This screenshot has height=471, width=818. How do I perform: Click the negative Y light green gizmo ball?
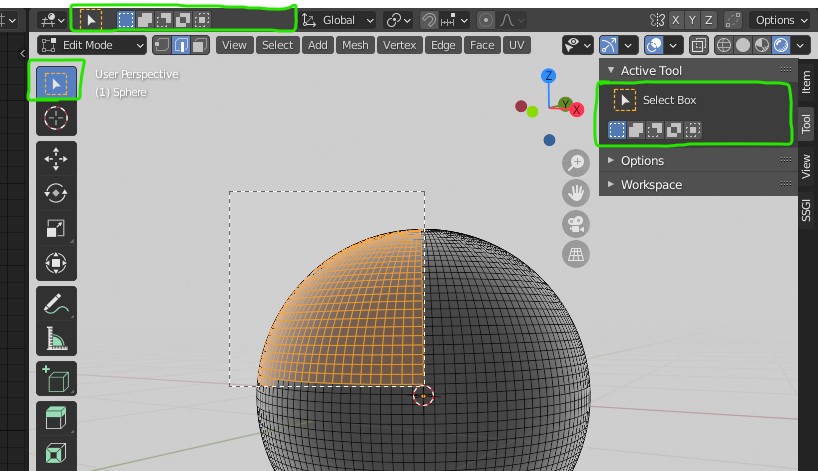pyautogui.click(x=532, y=112)
